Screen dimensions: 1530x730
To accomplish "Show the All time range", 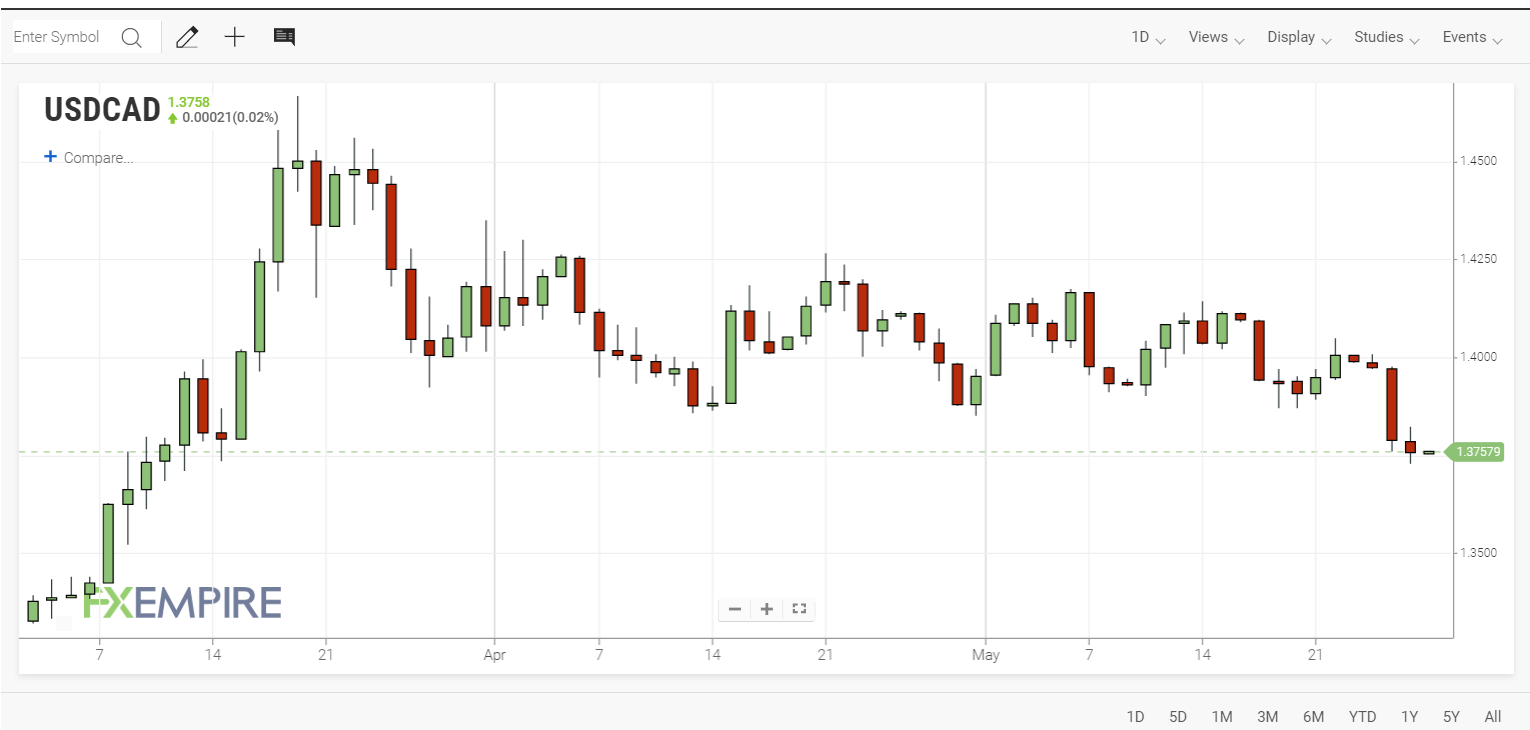I will pyautogui.click(x=1493, y=717).
